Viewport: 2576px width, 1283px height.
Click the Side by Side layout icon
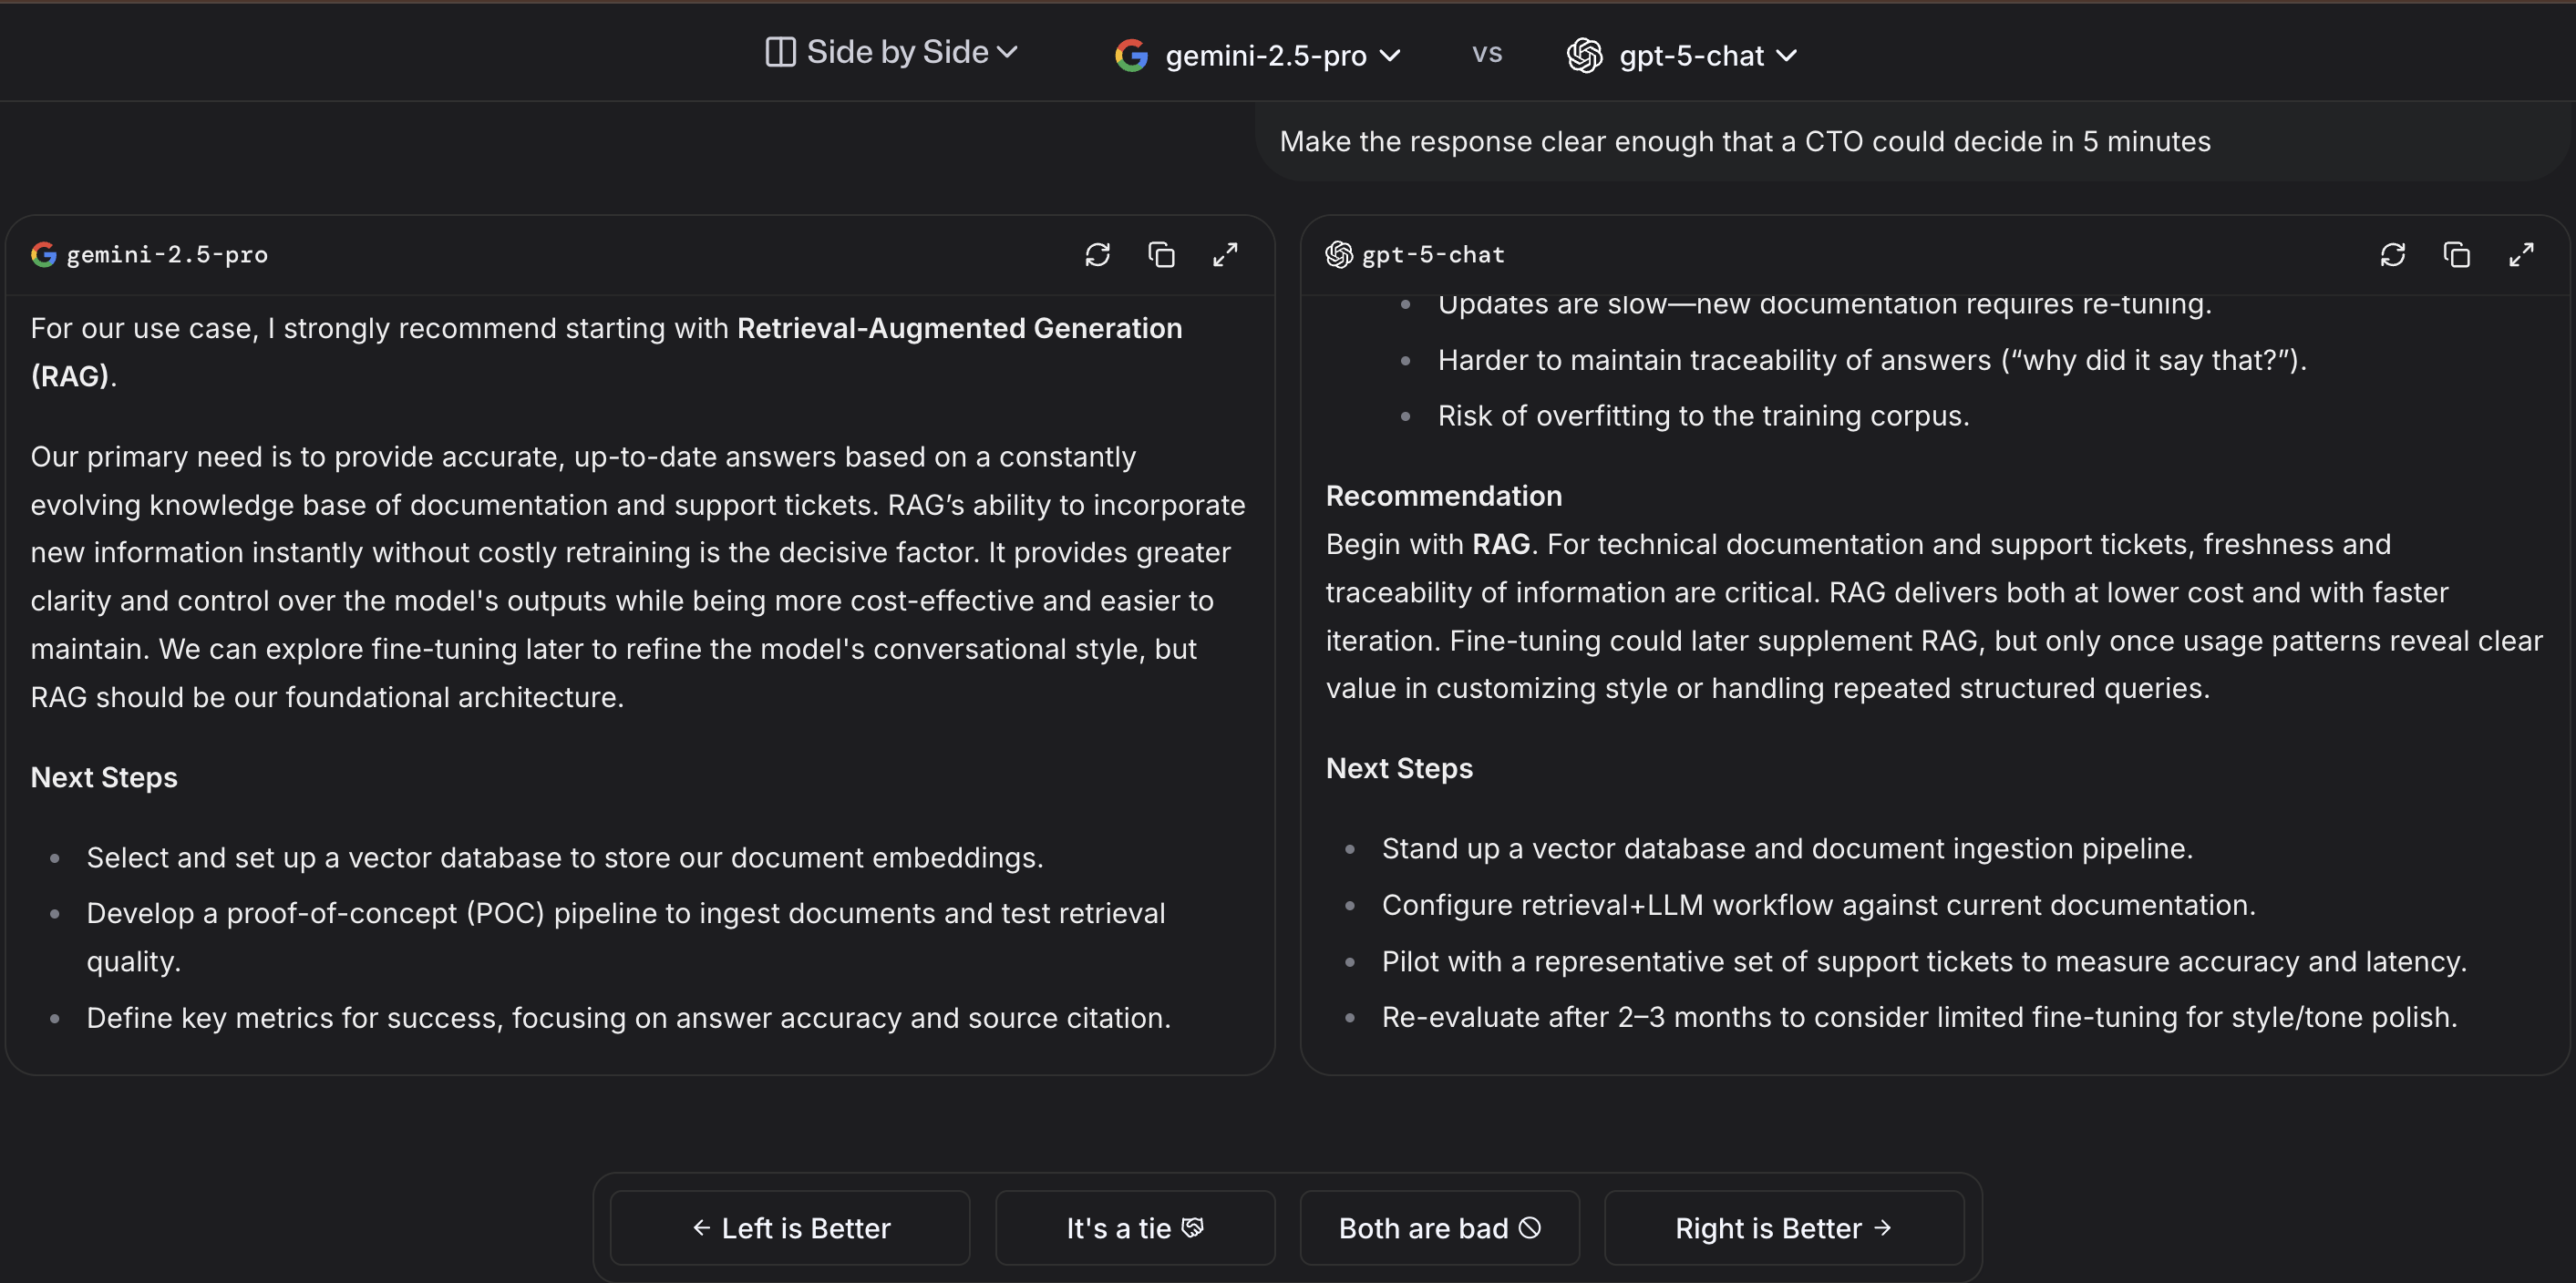coord(780,52)
